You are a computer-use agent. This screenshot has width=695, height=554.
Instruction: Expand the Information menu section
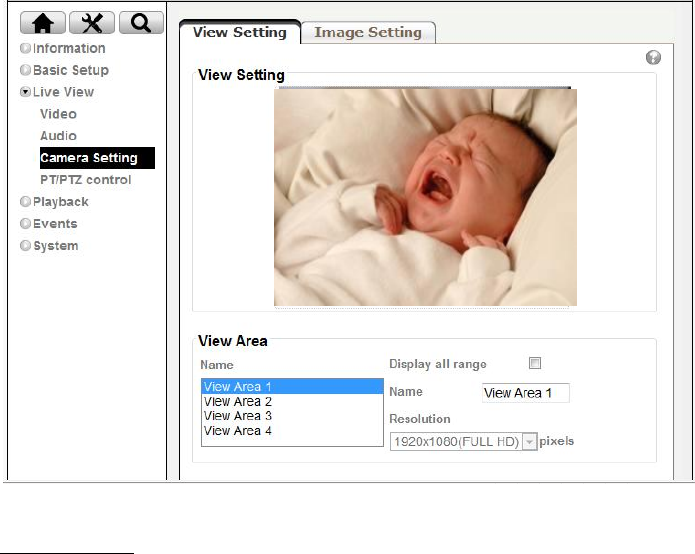63,48
